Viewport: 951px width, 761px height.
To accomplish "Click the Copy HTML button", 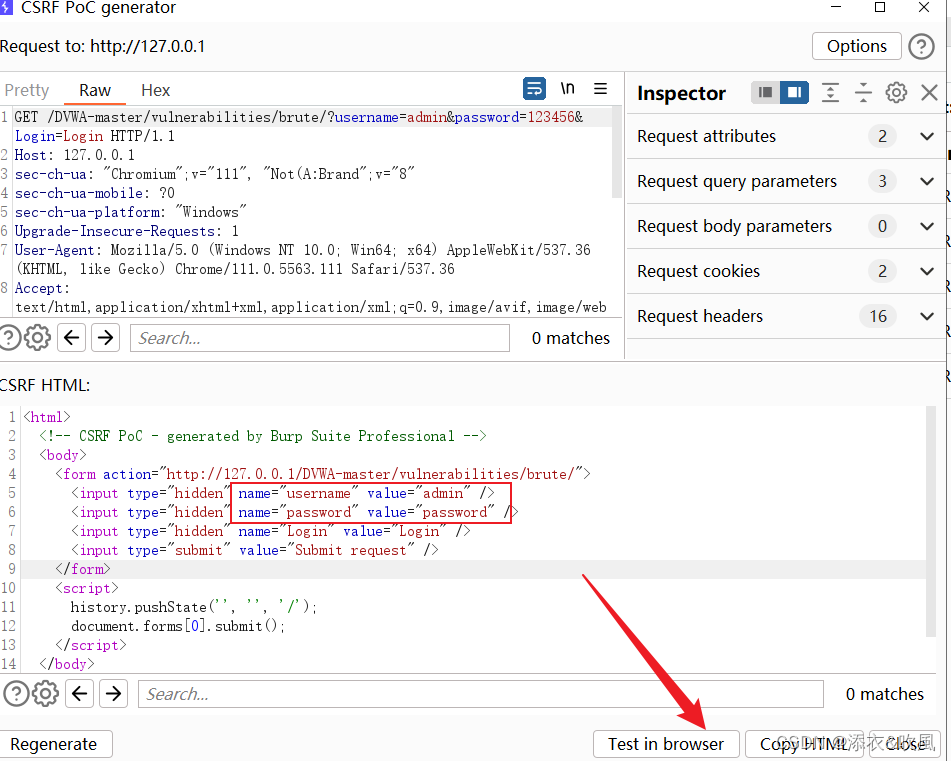I will (804, 744).
